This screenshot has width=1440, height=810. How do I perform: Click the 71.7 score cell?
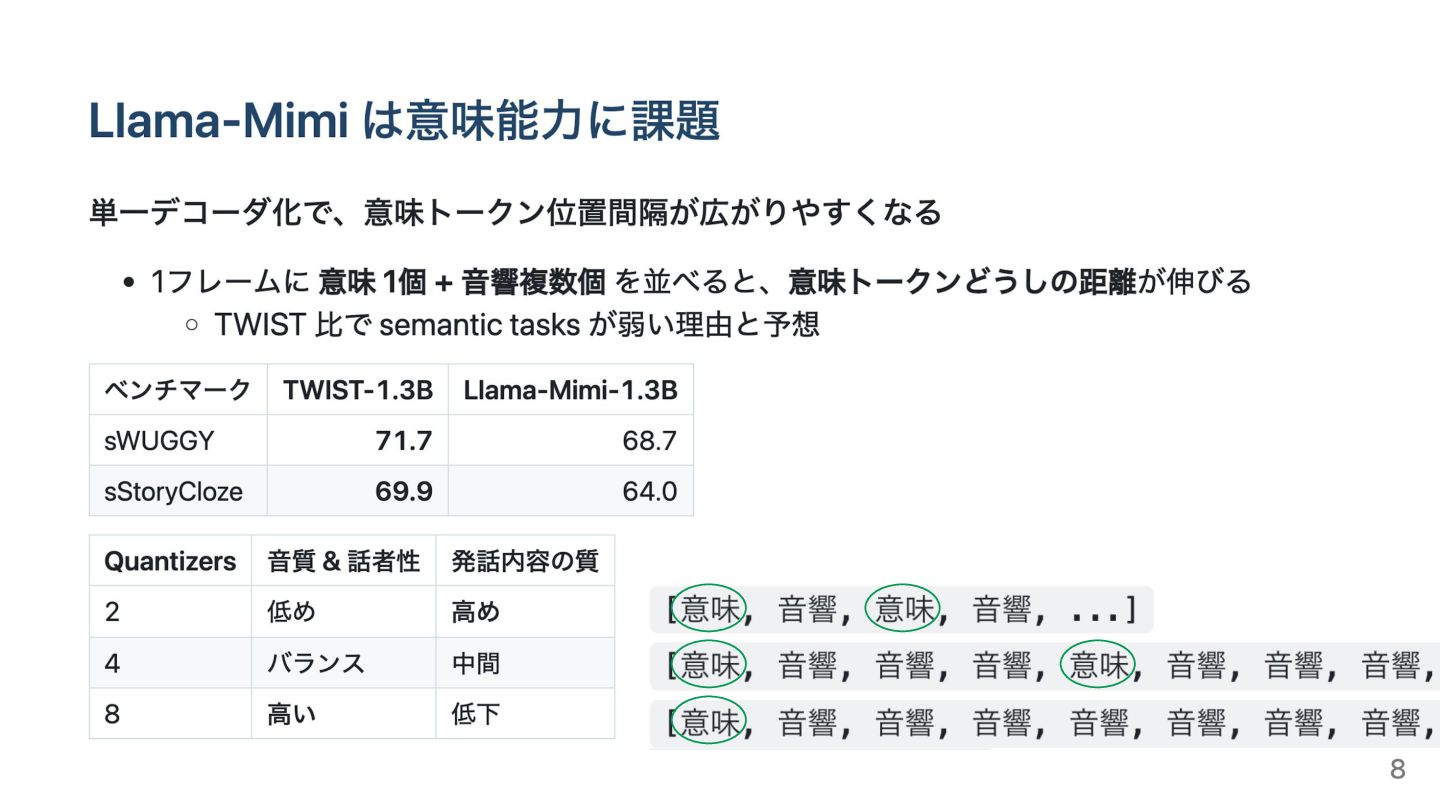tap(357, 440)
